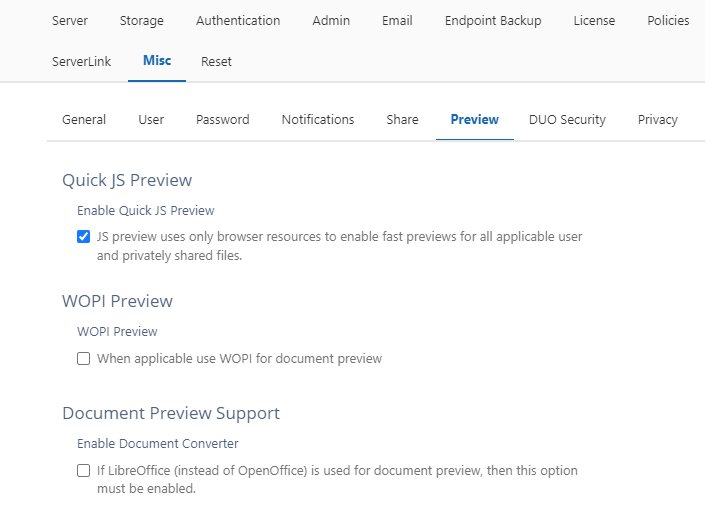The width and height of the screenshot is (705, 532).
Task: Select the ServerLink tab
Action: [x=84, y=61]
